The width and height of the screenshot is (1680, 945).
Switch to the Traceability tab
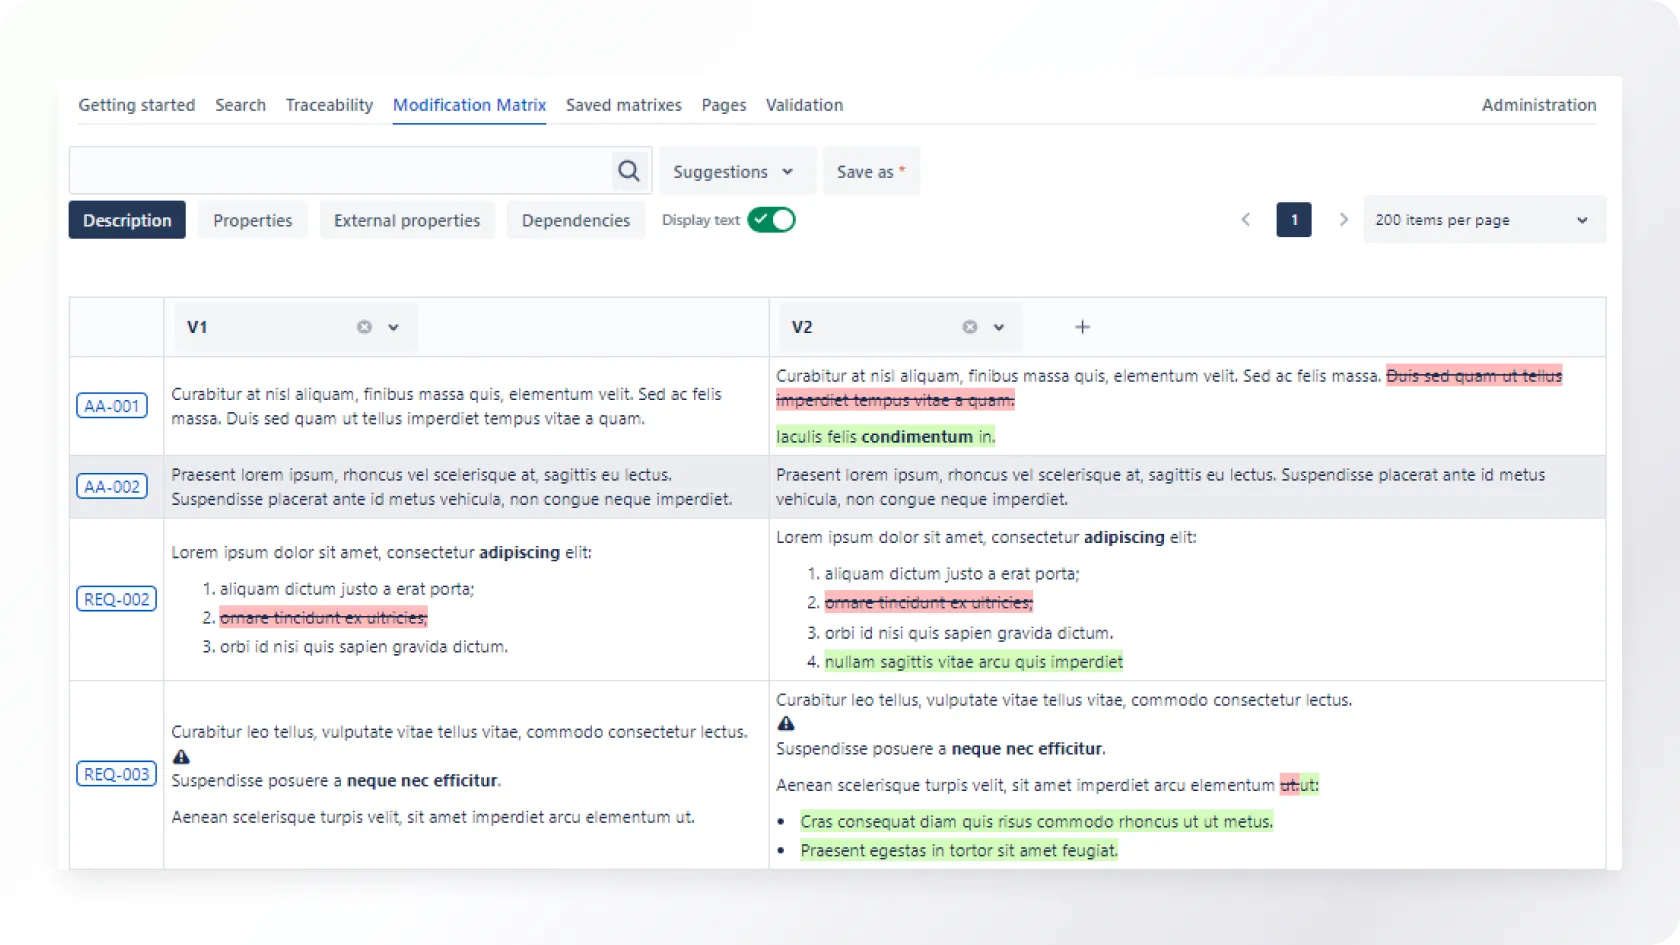[329, 105]
